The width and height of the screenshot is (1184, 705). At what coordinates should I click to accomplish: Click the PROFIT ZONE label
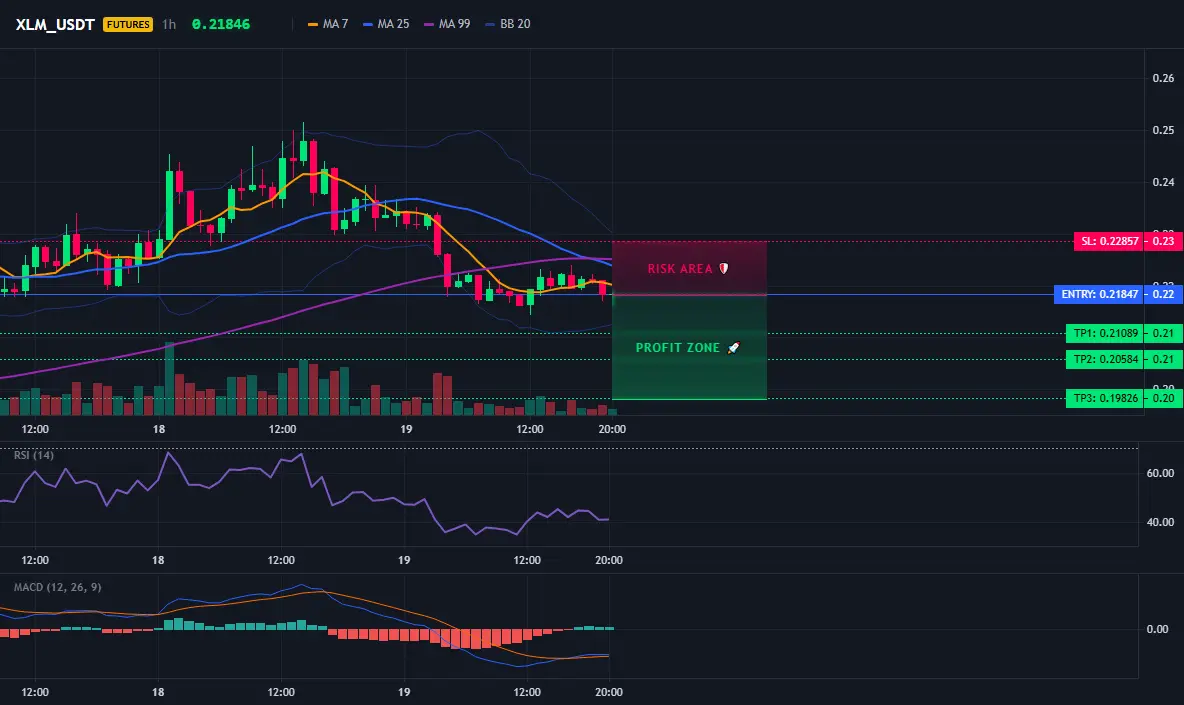point(677,348)
